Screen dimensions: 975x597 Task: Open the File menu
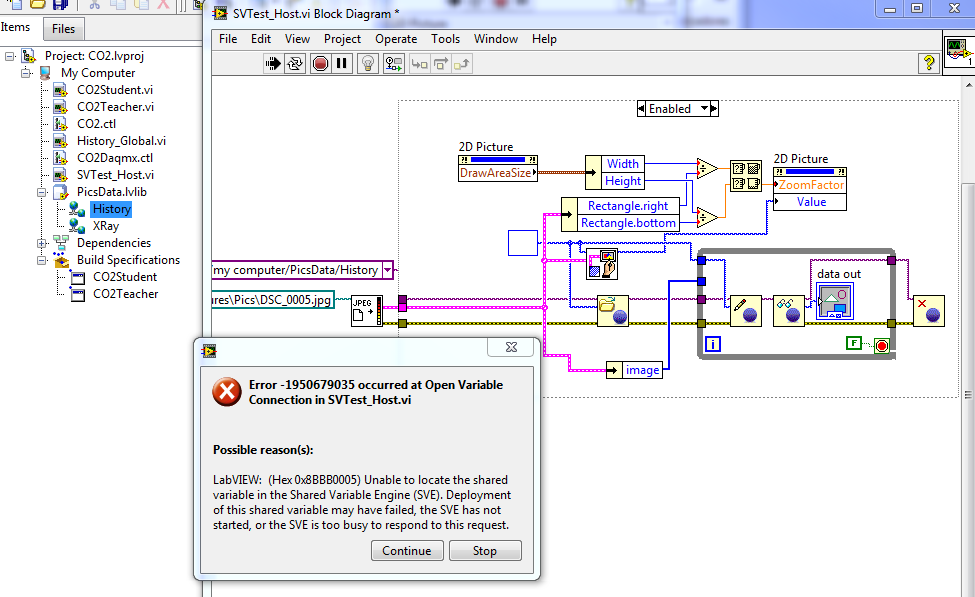(228, 39)
